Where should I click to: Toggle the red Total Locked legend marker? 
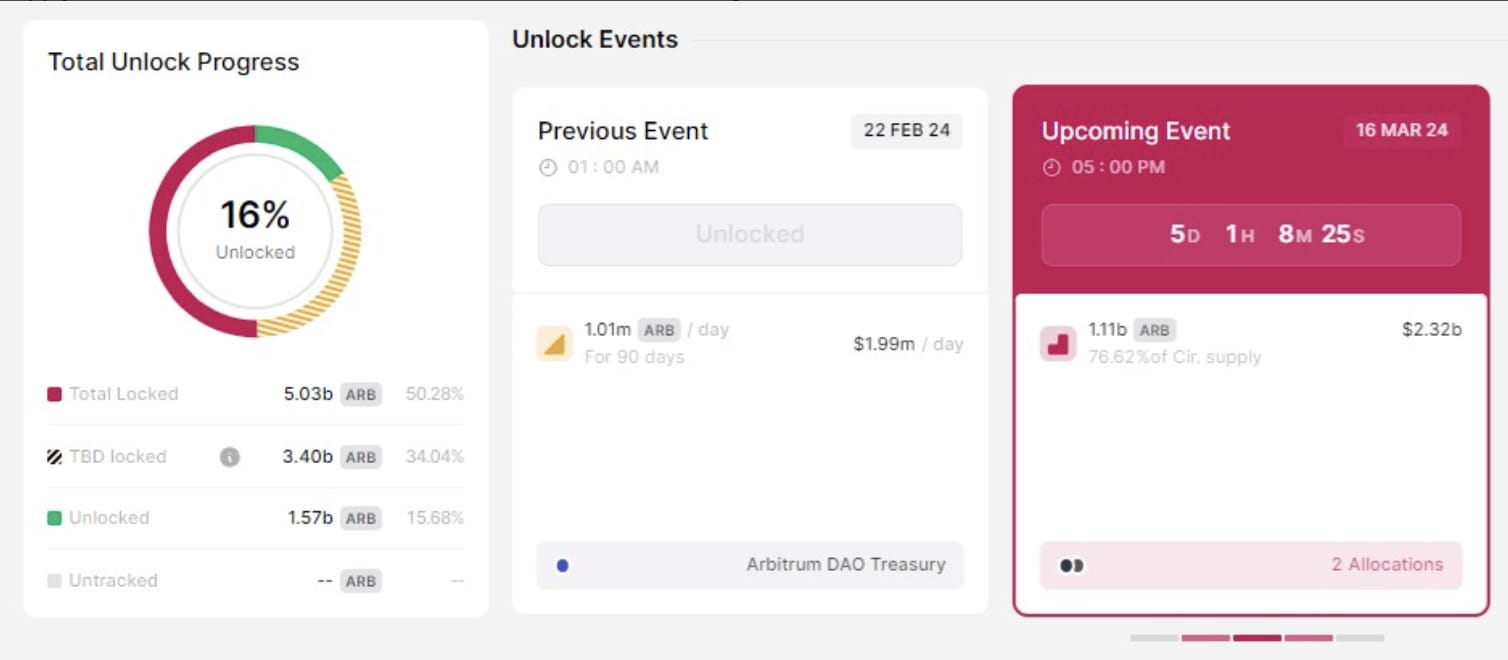[x=56, y=394]
